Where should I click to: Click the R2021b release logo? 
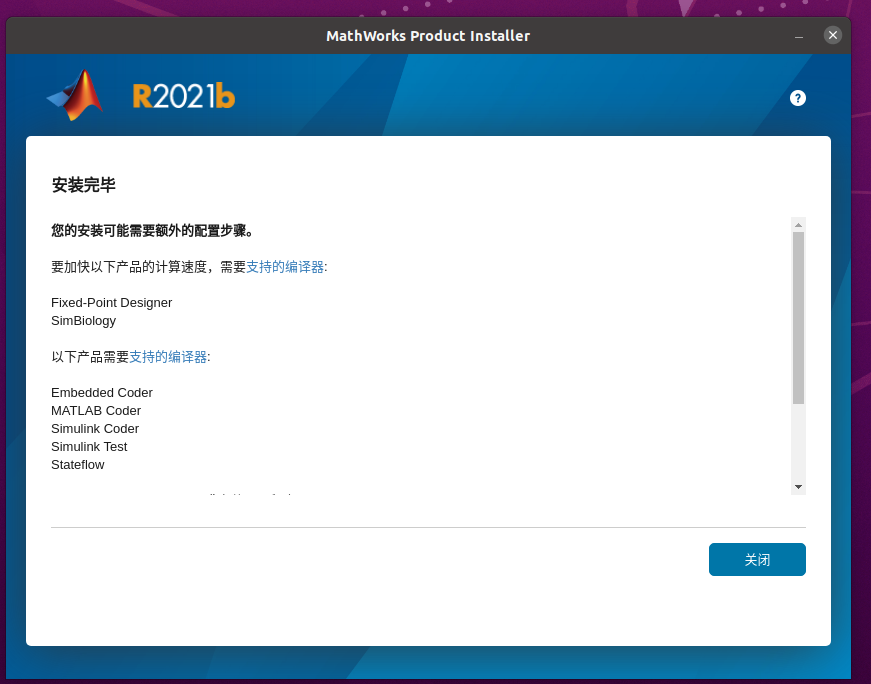click(184, 96)
